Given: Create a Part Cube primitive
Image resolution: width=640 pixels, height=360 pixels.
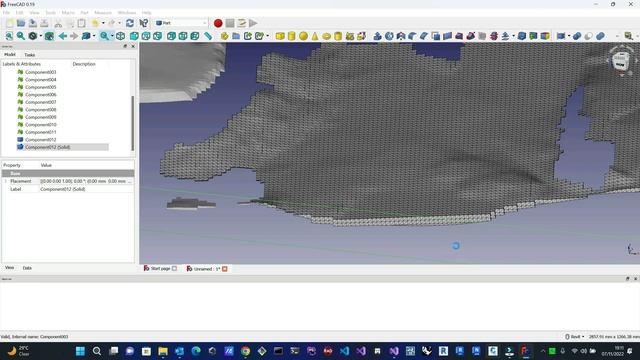Looking at the screenshot, I should (x=280, y=36).
